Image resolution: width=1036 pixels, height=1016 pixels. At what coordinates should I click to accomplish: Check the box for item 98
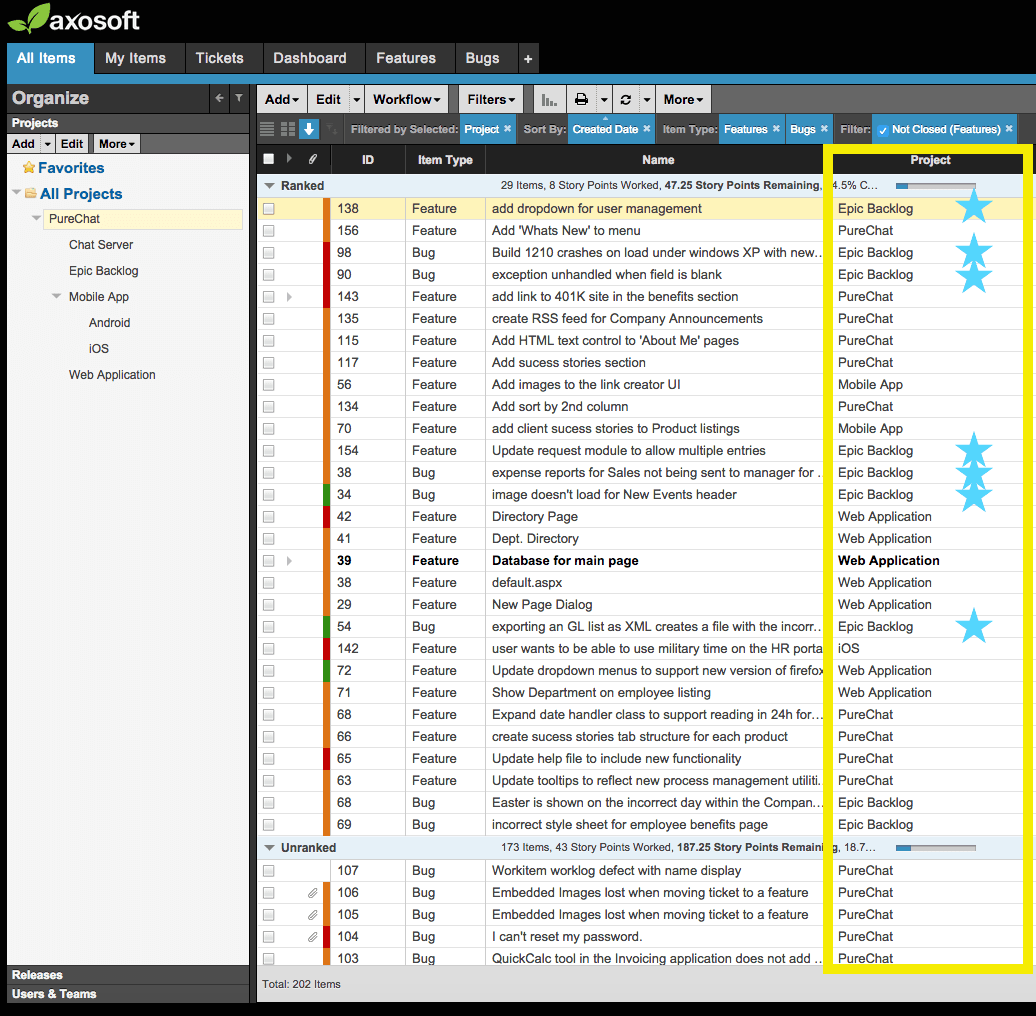pyautogui.click(x=268, y=253)
